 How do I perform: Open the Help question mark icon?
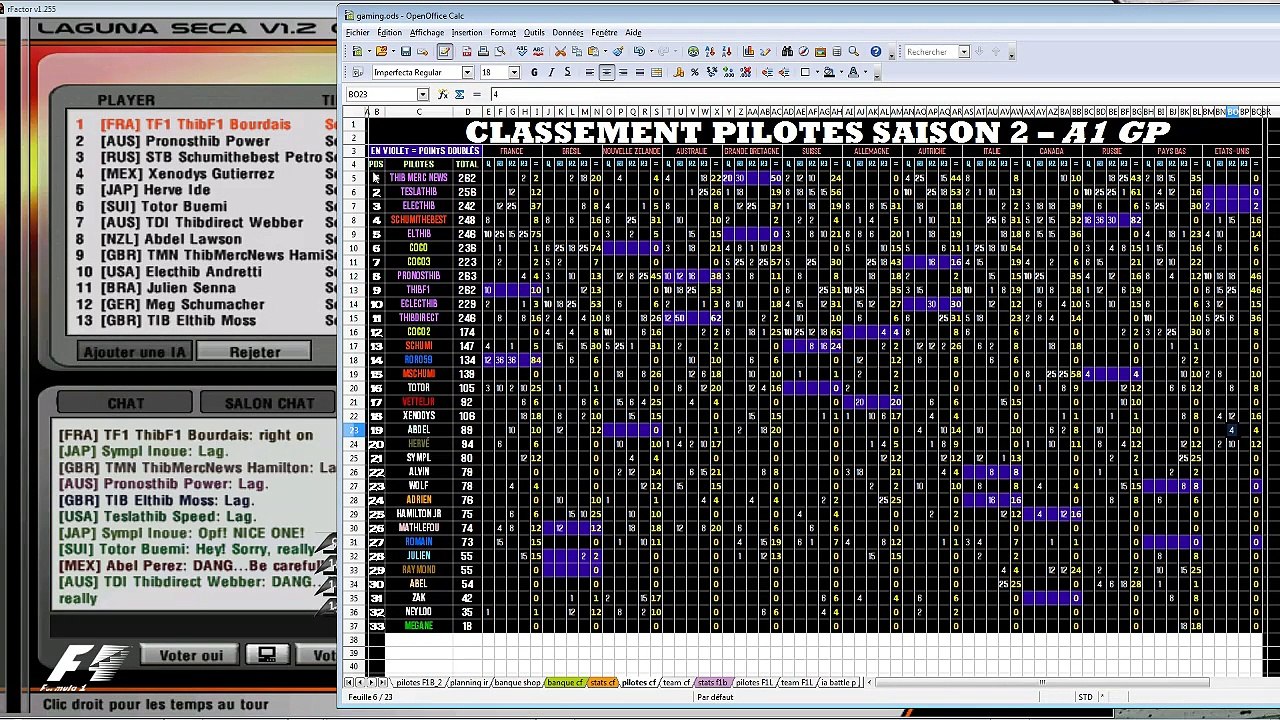point(876,51)
